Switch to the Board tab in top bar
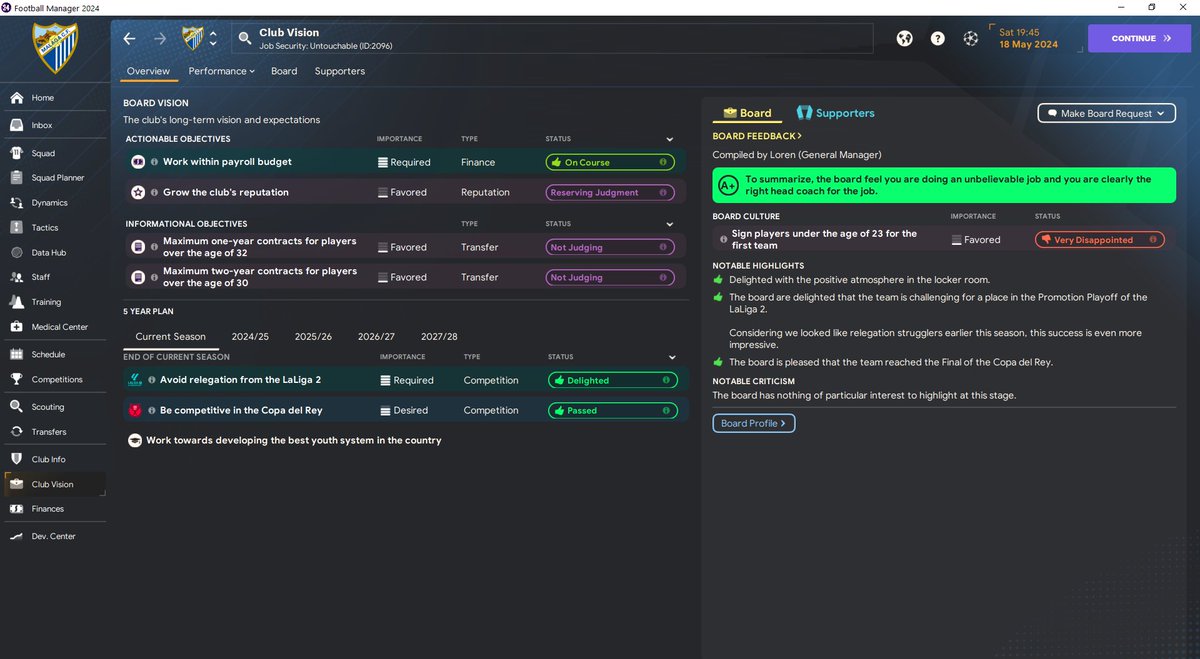This screenshot has width=1200, height=659. pos(284,71)
